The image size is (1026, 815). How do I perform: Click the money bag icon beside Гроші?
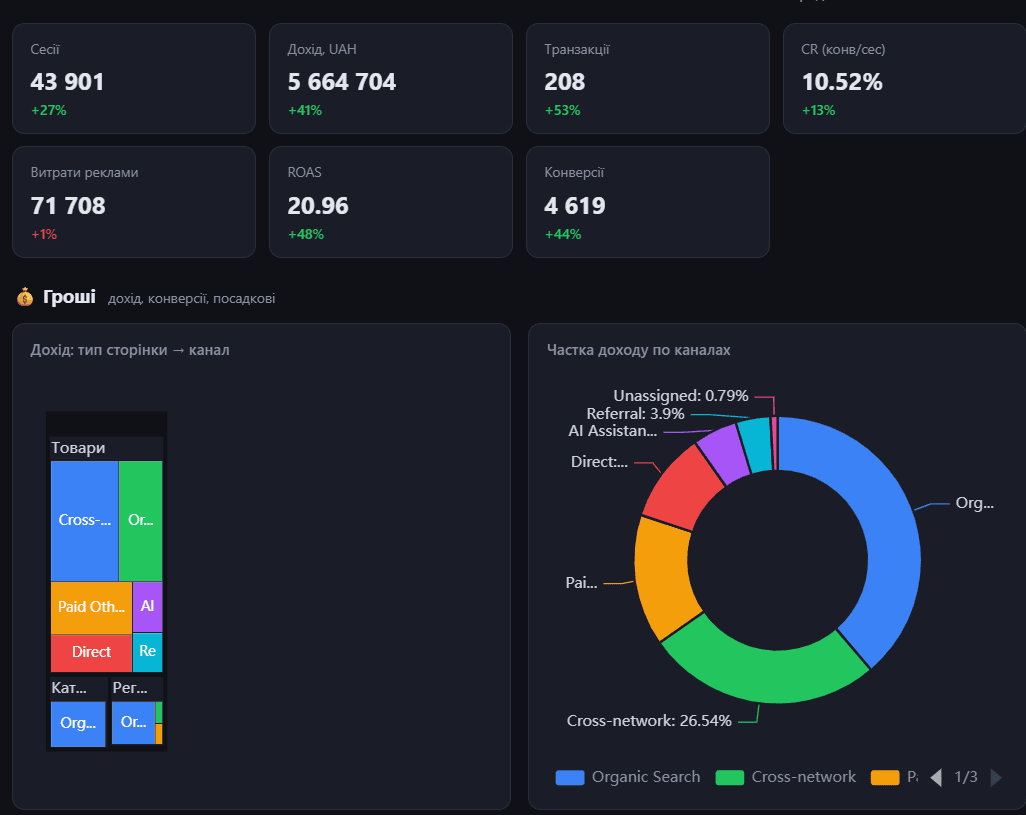pos(25,297)
